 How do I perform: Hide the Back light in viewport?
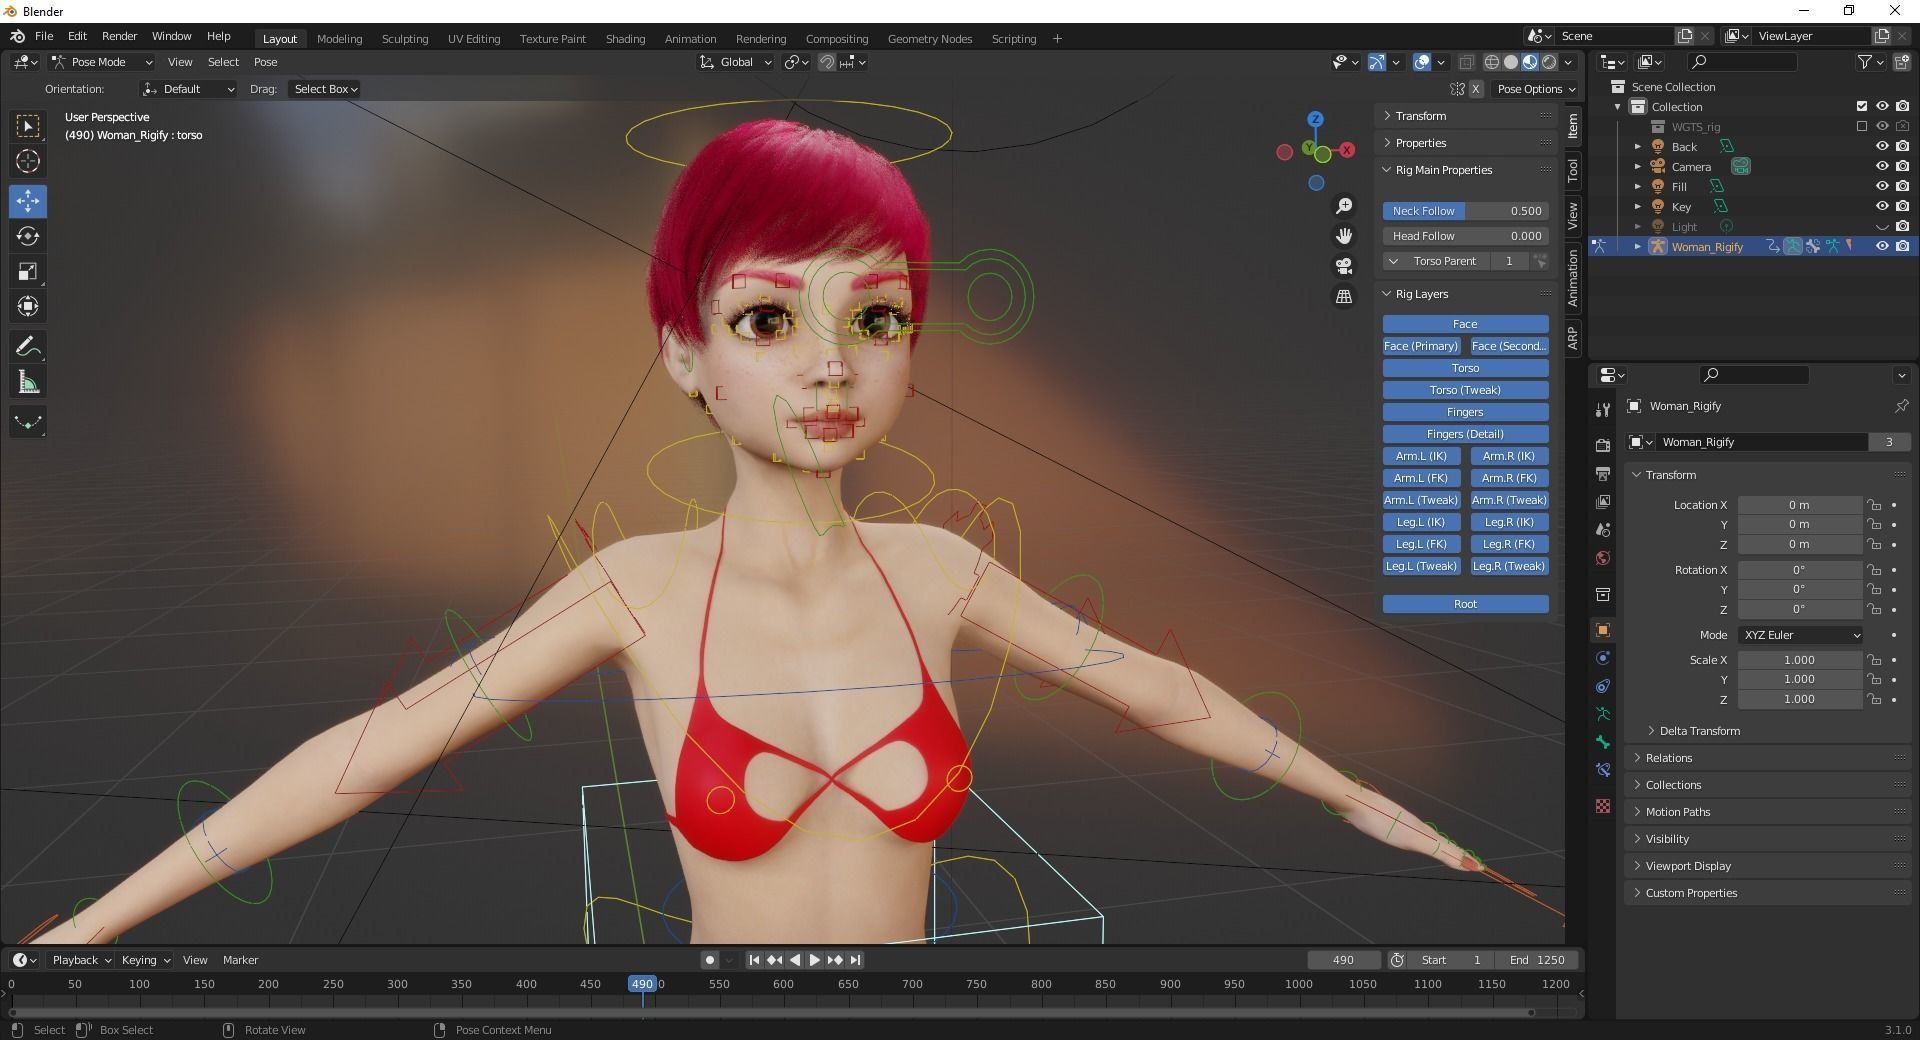pos(1881,146)
